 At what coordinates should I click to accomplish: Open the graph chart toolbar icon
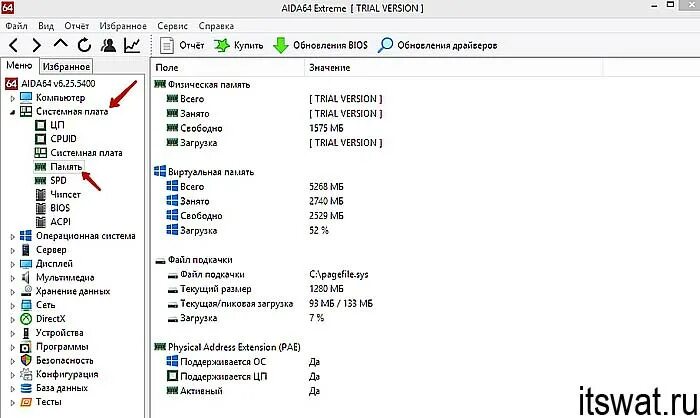point(132,45)
